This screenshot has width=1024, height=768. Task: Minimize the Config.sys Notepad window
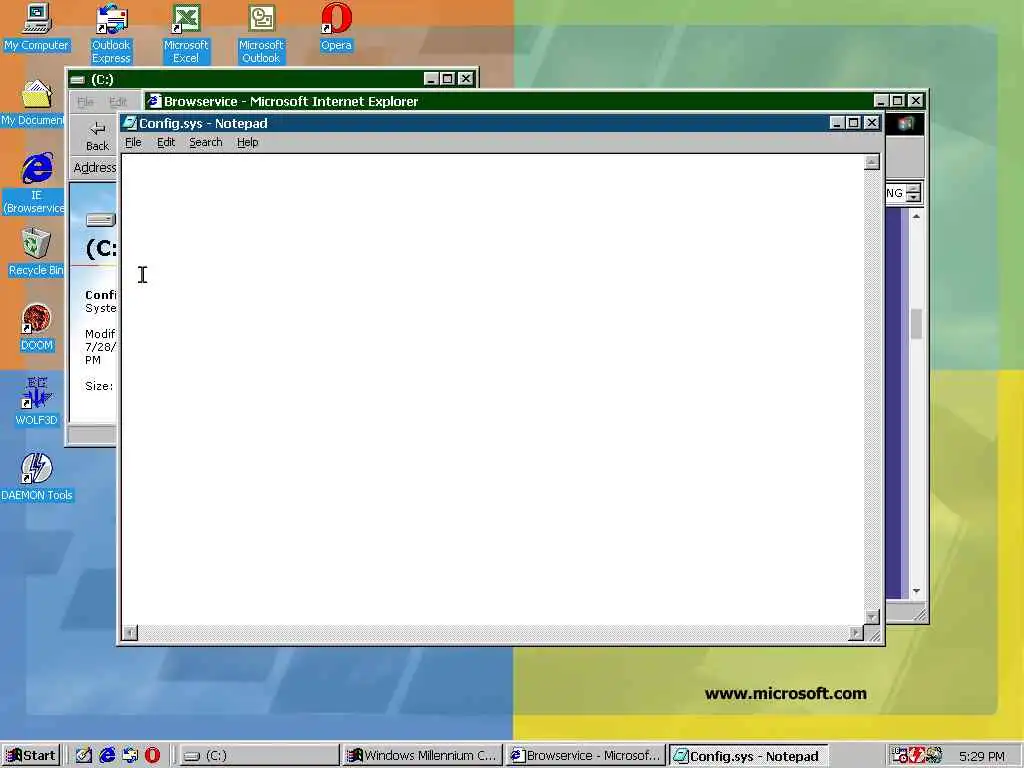tap(837, 123)
